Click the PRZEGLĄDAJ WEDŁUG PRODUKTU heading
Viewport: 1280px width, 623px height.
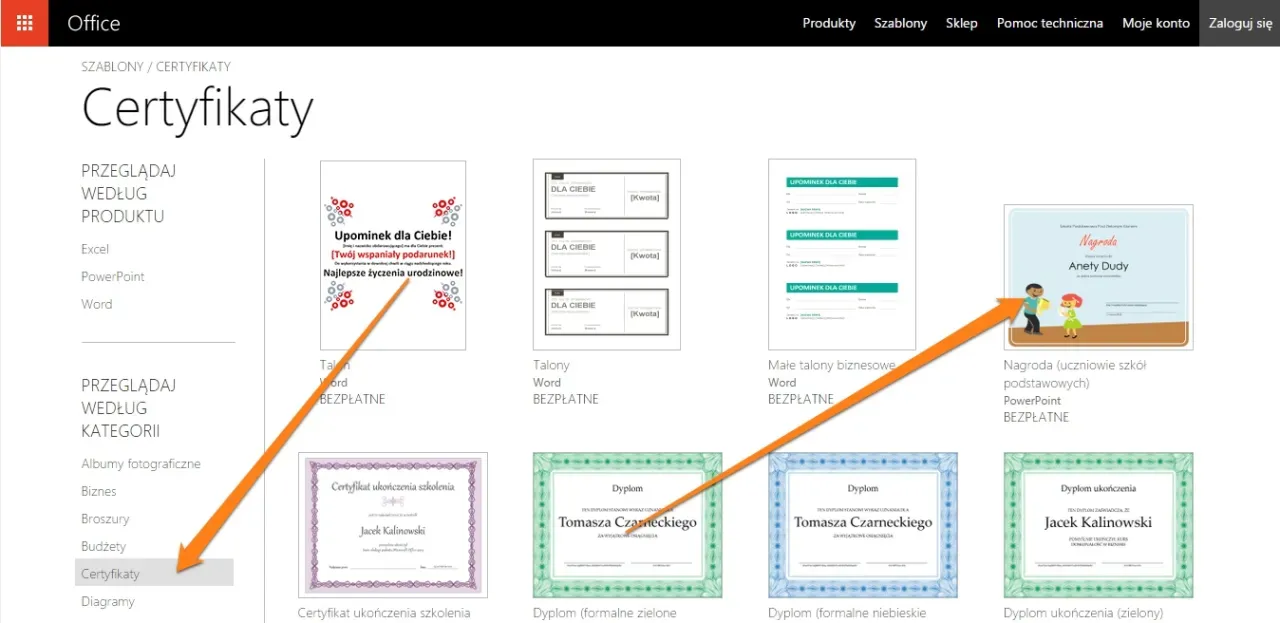[x=129, y=194]
